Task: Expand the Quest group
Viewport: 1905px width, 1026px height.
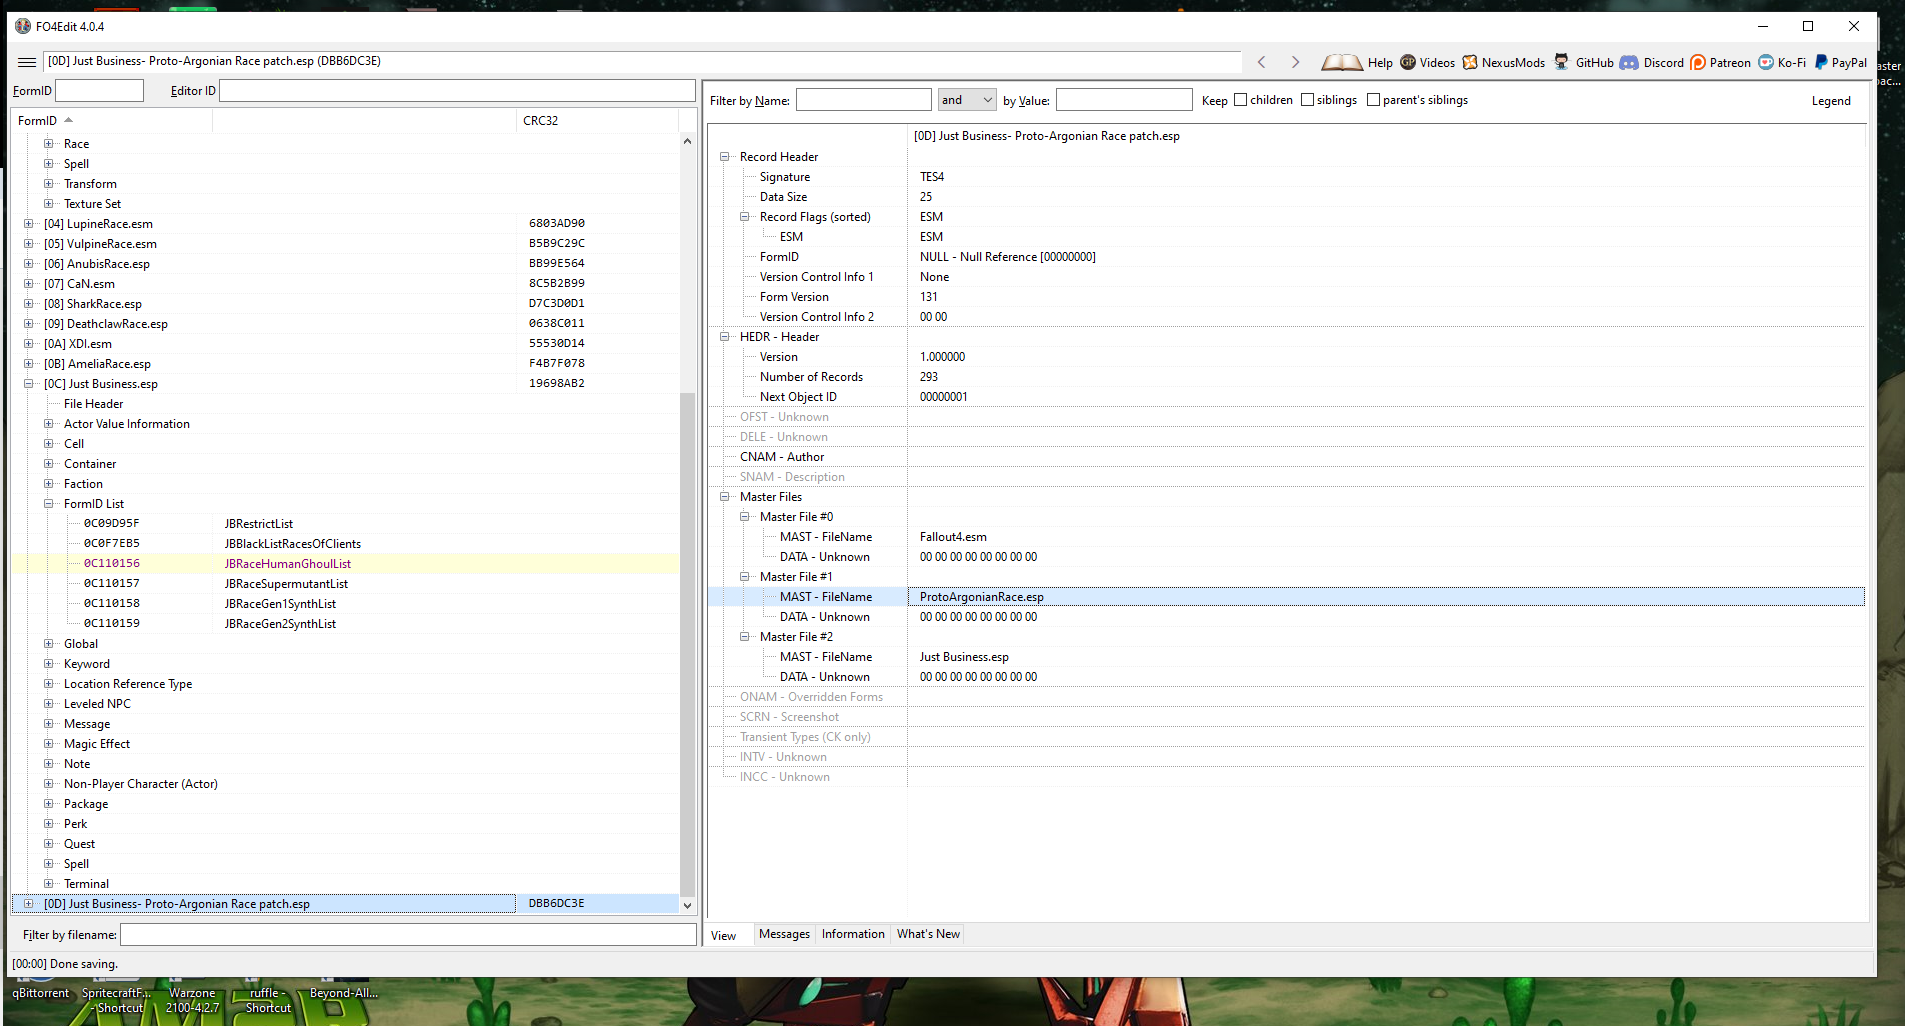Action: (49, 844)
